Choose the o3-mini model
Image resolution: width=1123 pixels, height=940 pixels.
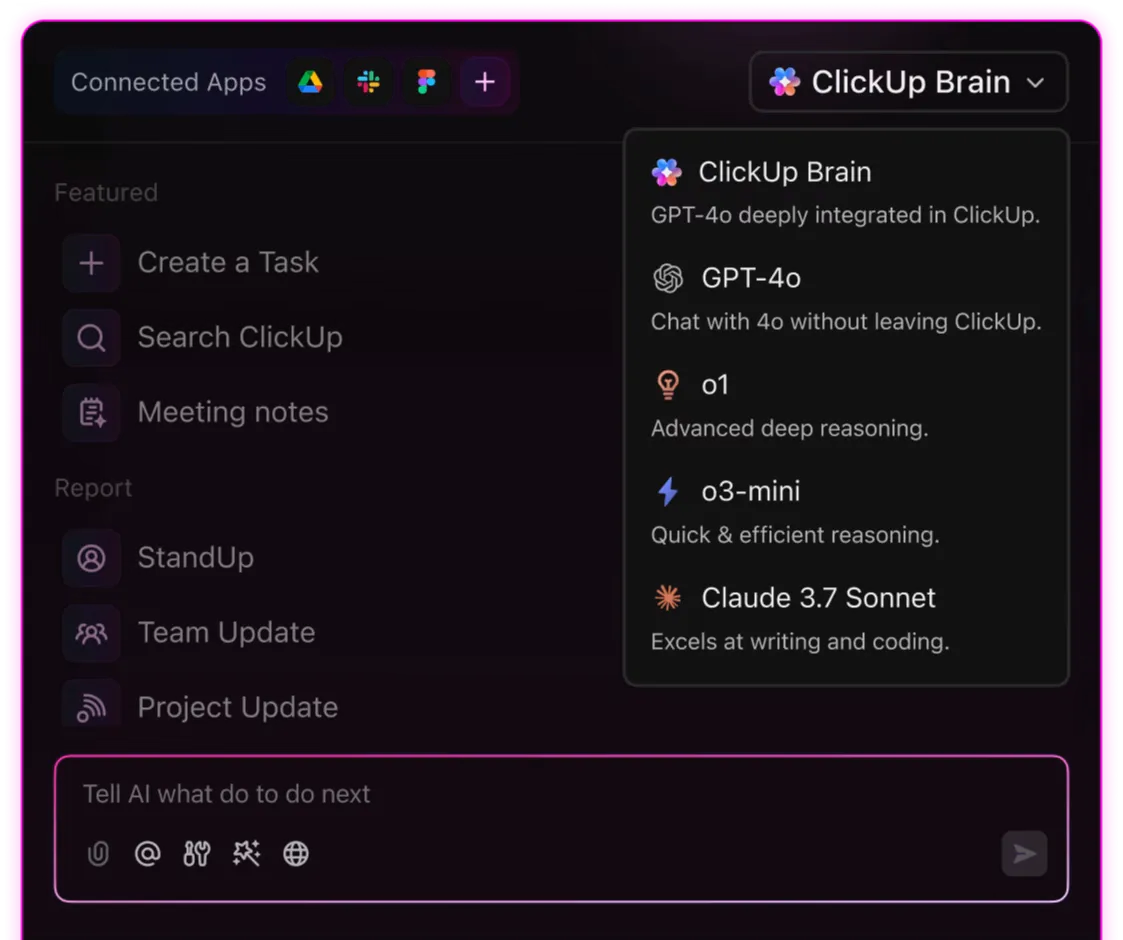point(846,512)
